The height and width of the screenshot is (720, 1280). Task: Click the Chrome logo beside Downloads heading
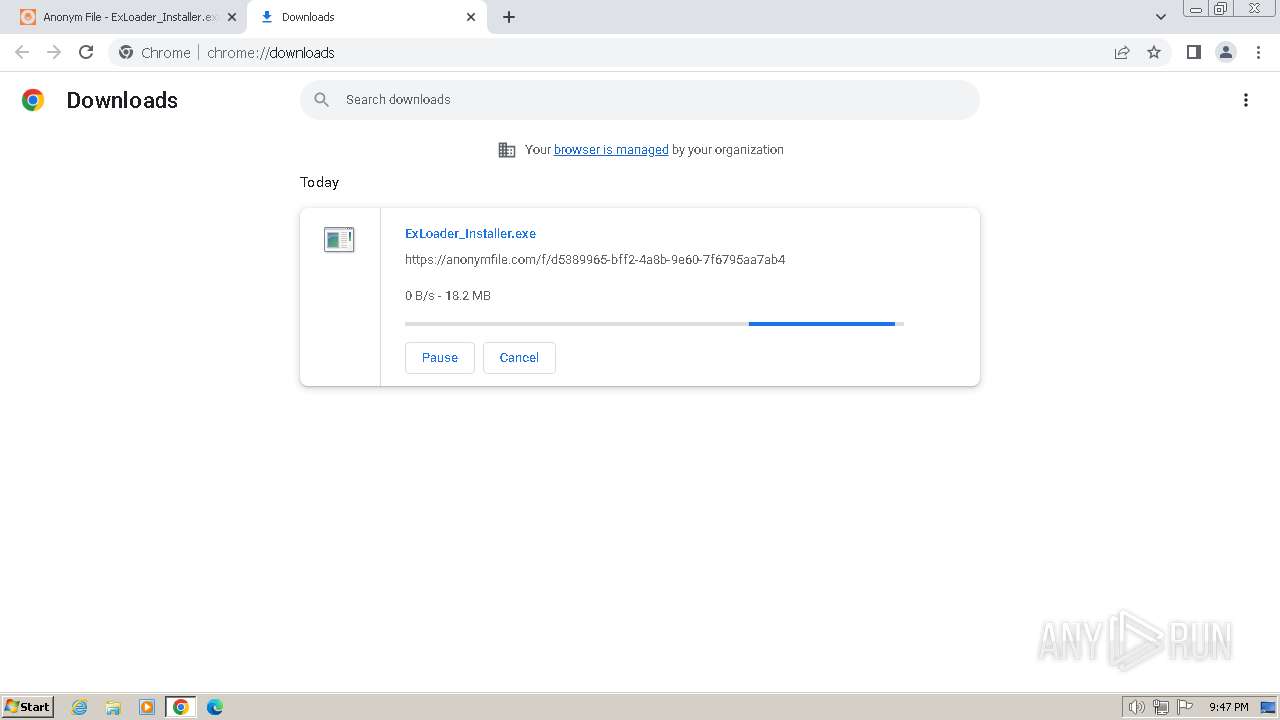click(x=33, y=100)
